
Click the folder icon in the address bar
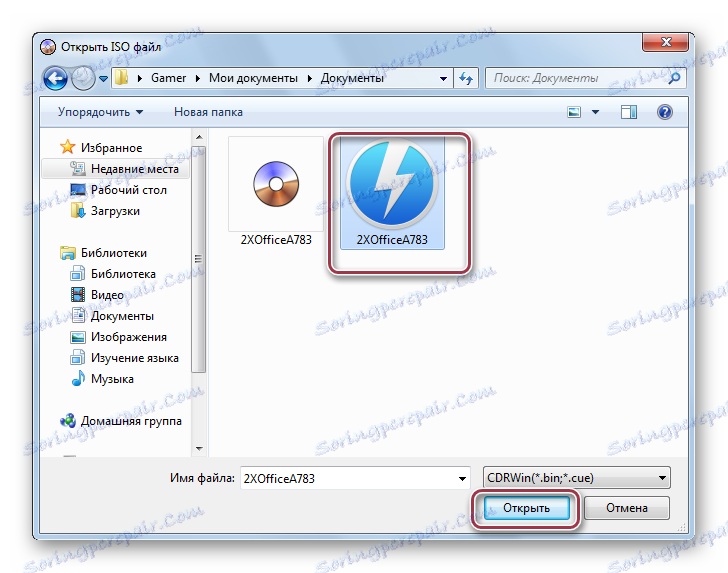click(x=122, y=78)
